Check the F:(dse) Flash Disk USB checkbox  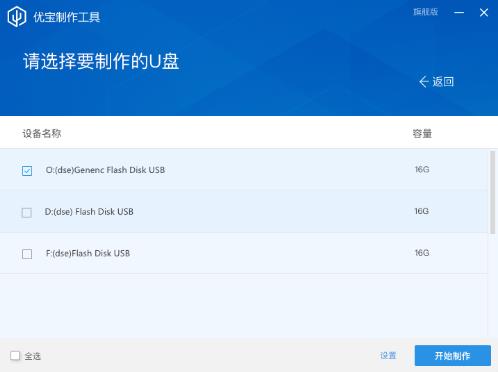[x=27, y=254]
